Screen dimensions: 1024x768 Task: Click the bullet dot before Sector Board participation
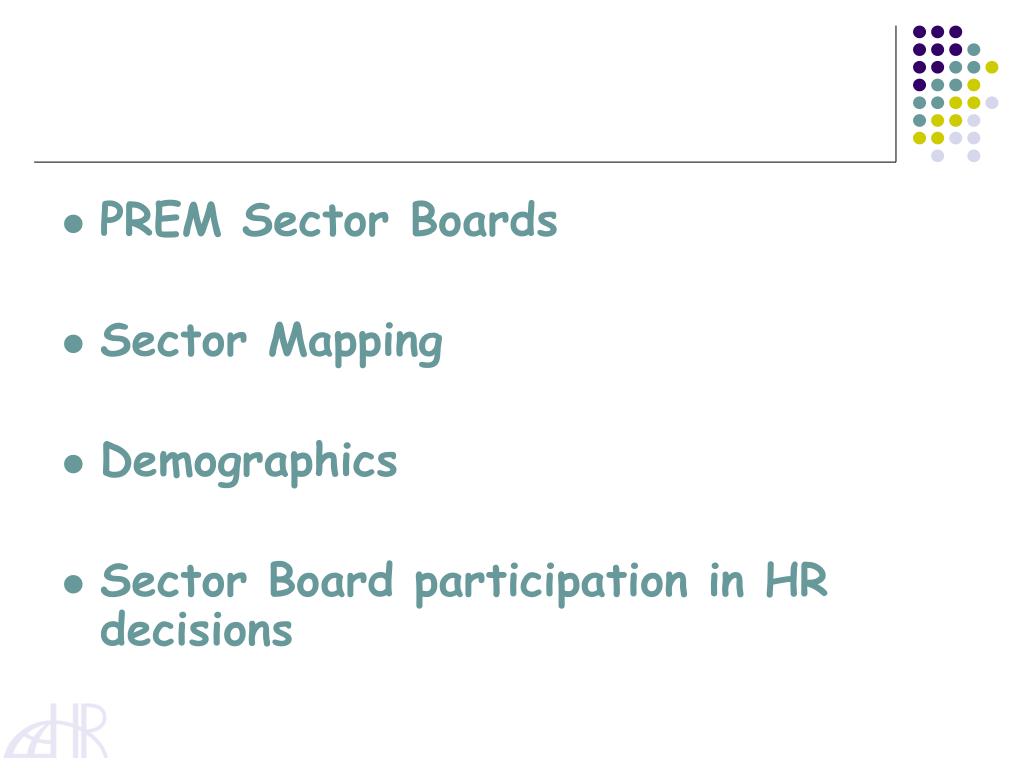[x=74, y=584]
